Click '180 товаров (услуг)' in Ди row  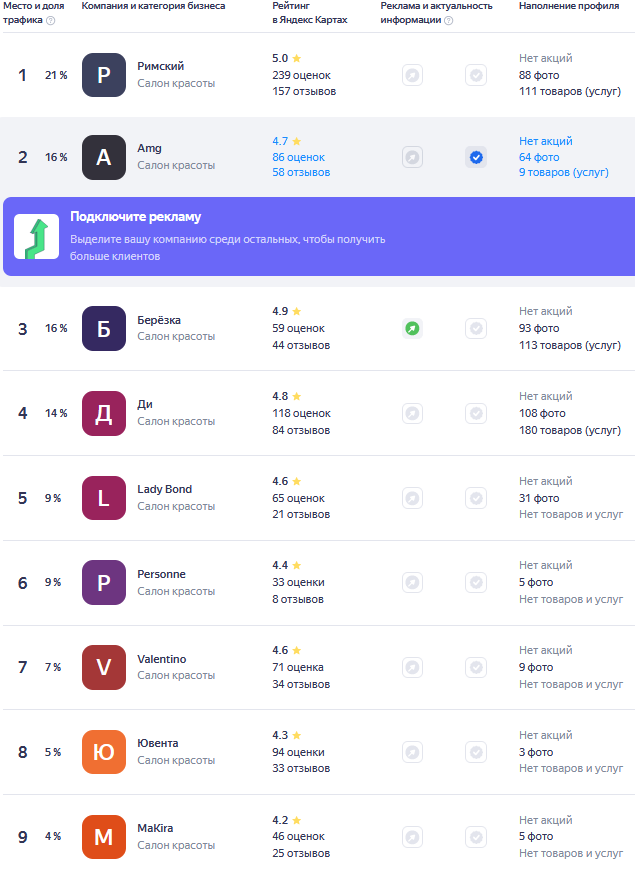click(570, 430)
